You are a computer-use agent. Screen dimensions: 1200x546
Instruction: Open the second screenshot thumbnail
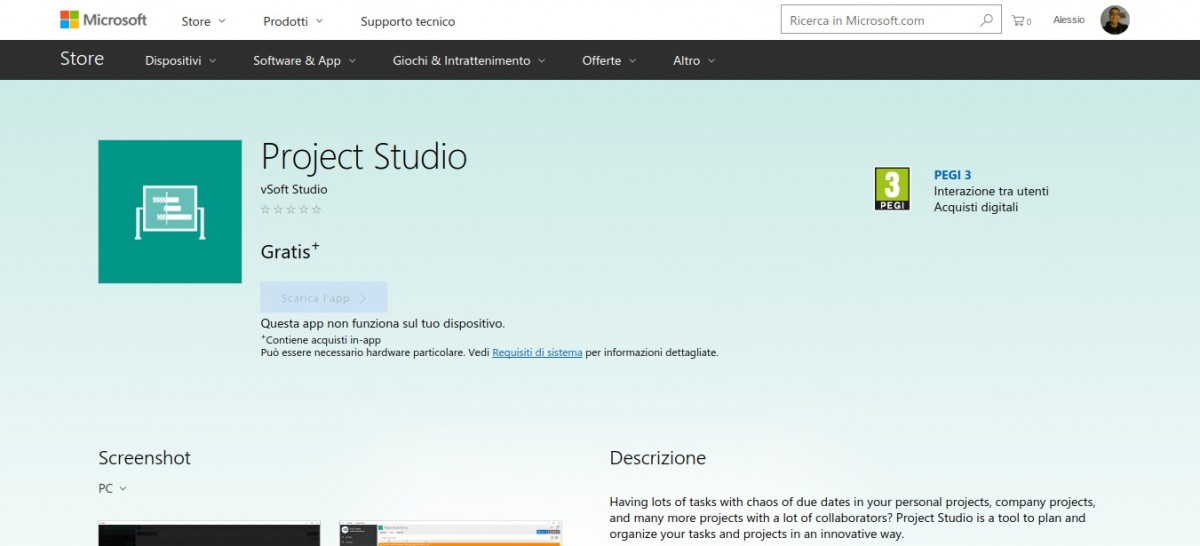pyautogui.click(x=450, y=533)
